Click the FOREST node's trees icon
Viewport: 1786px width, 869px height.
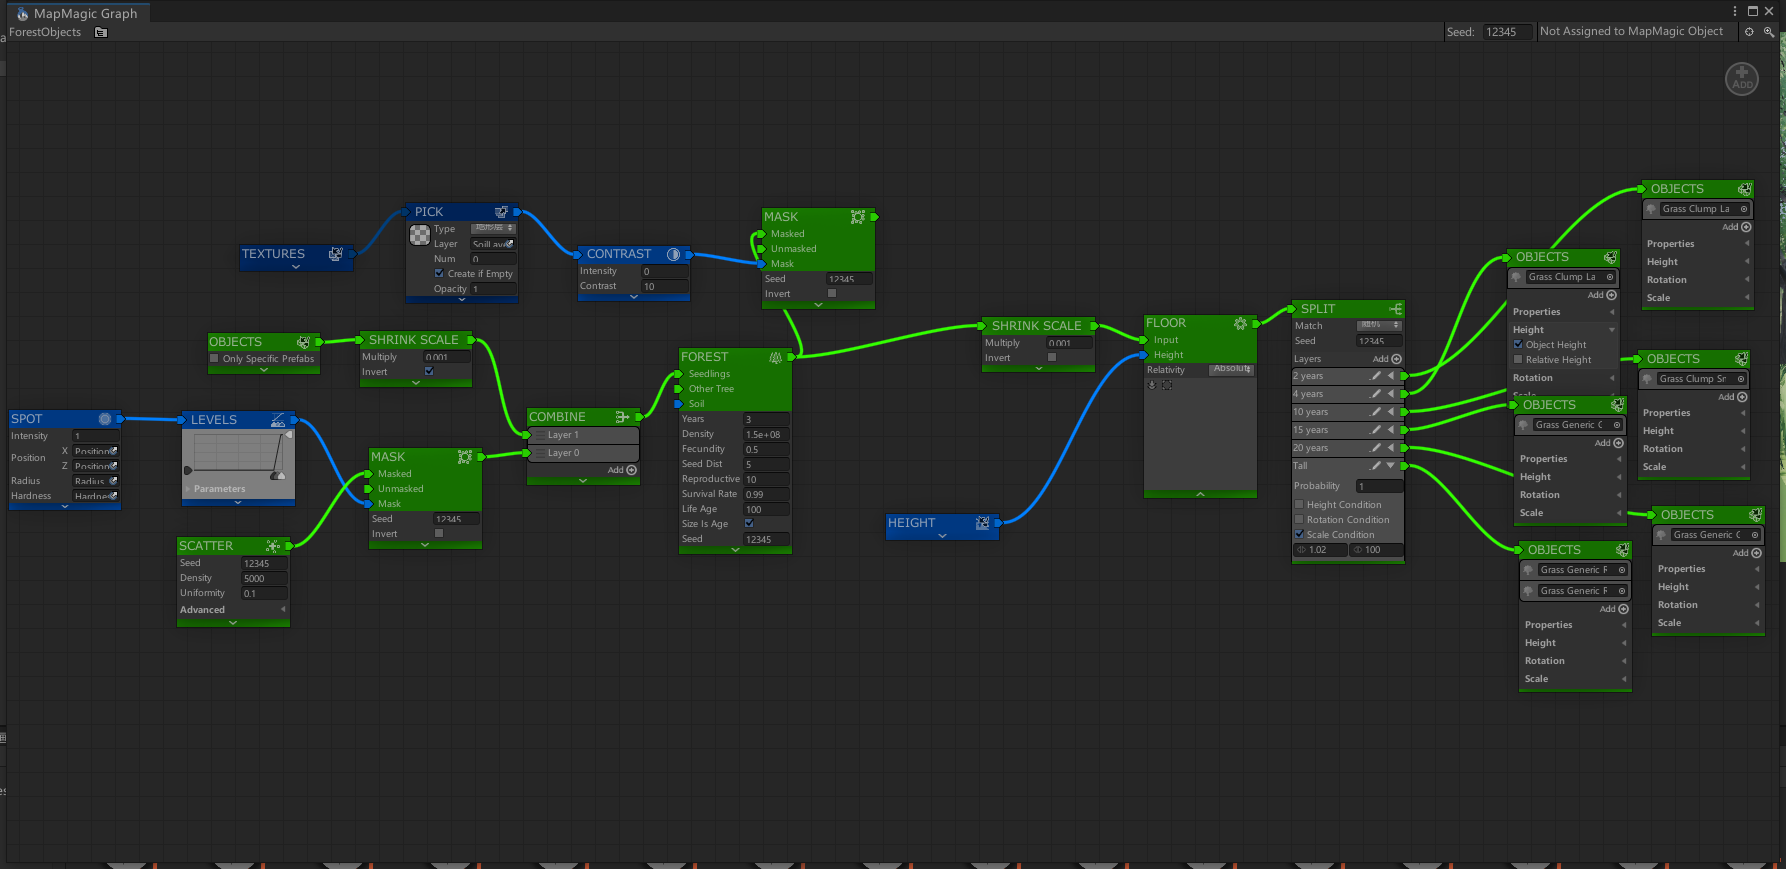pos(776,357)
